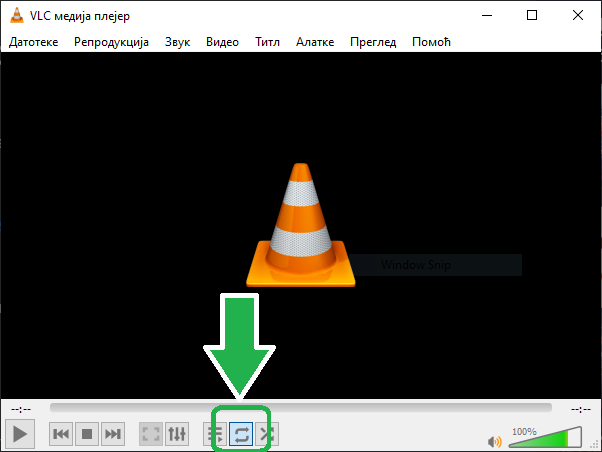The height and width of the screenshot is (452, 602).
Task: Toggle the loop repeat mode
Action: click(x=241, y=434)
